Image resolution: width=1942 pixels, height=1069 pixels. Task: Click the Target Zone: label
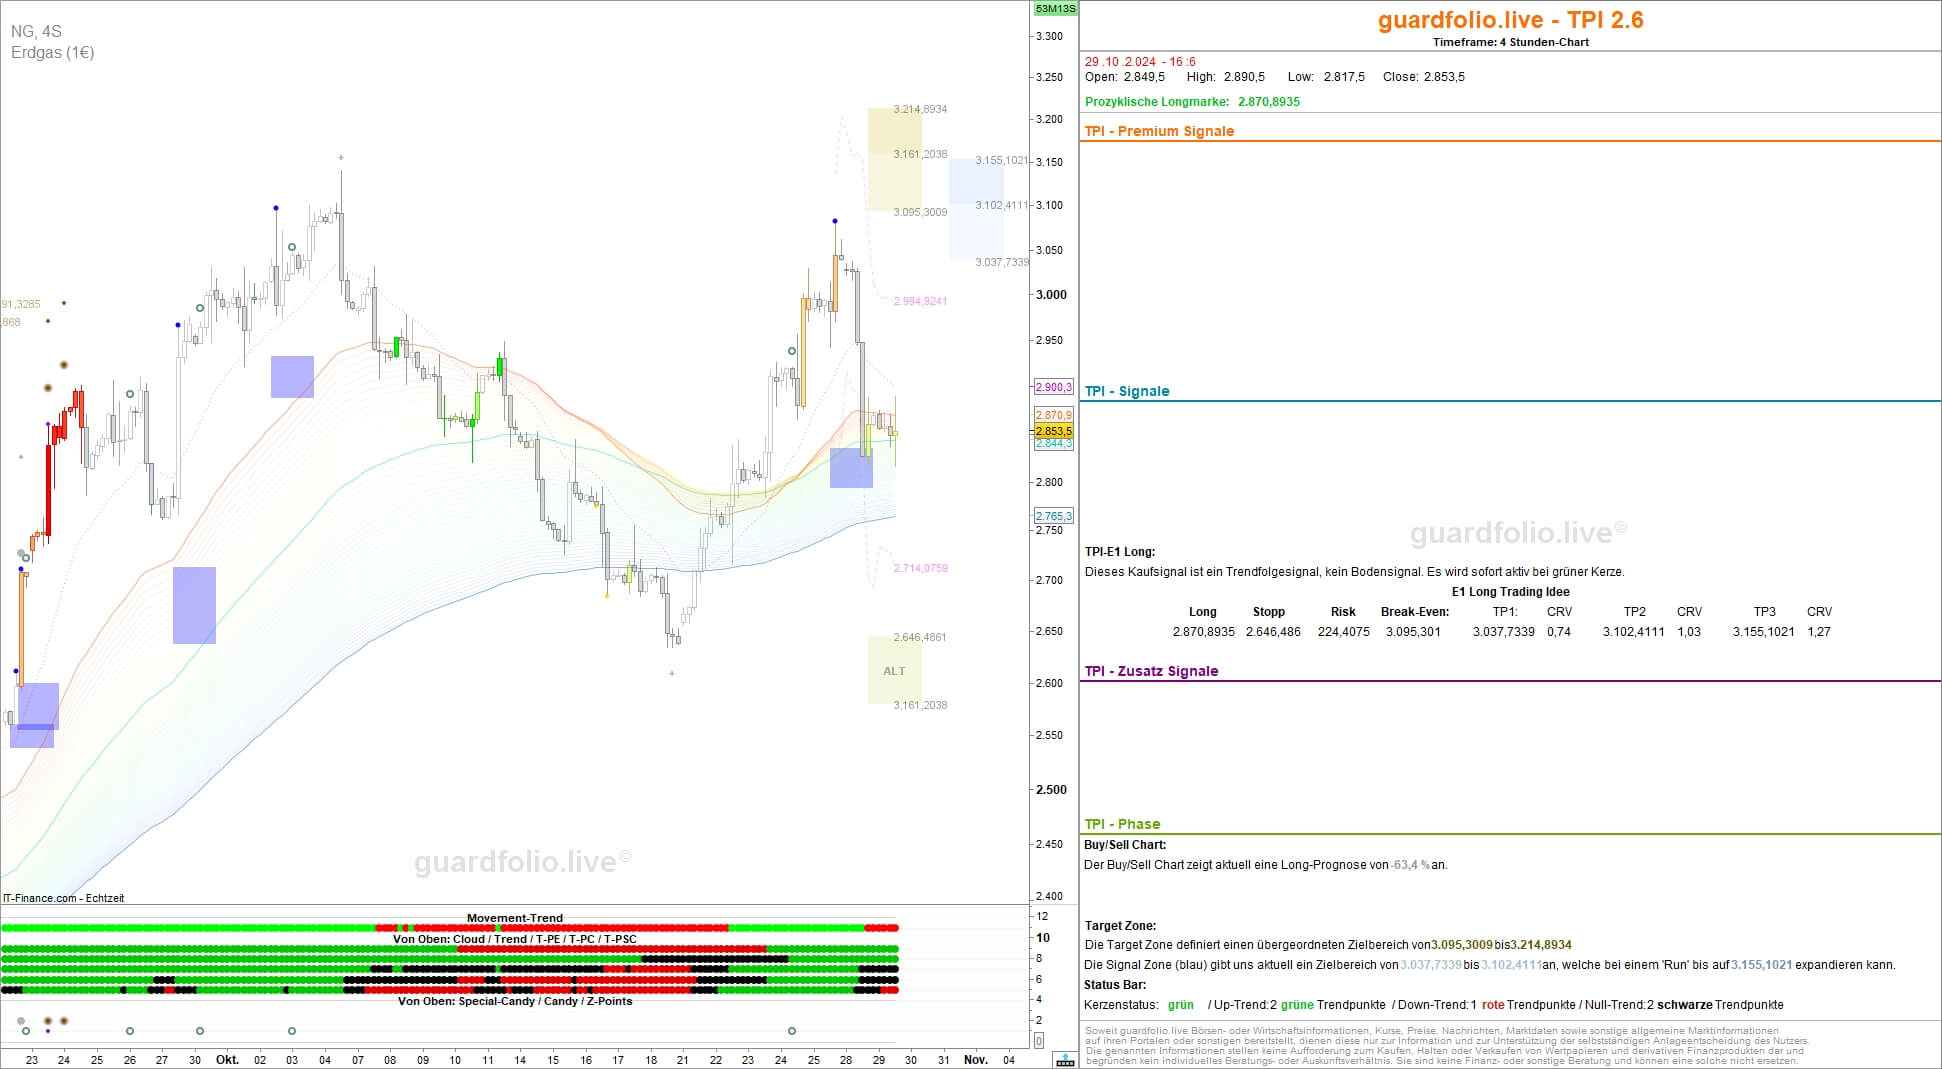pos(1120,926)
